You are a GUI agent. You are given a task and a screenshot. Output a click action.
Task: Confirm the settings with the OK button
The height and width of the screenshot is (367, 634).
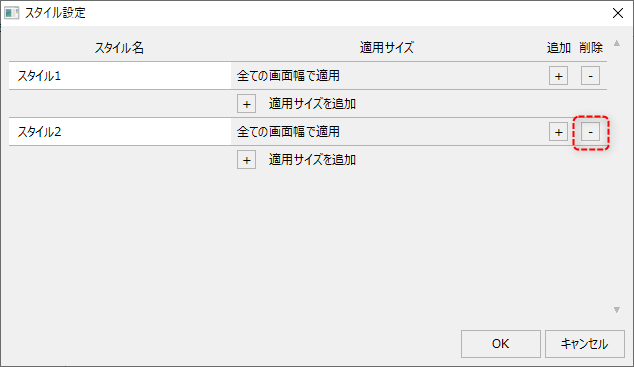point(501,344)
